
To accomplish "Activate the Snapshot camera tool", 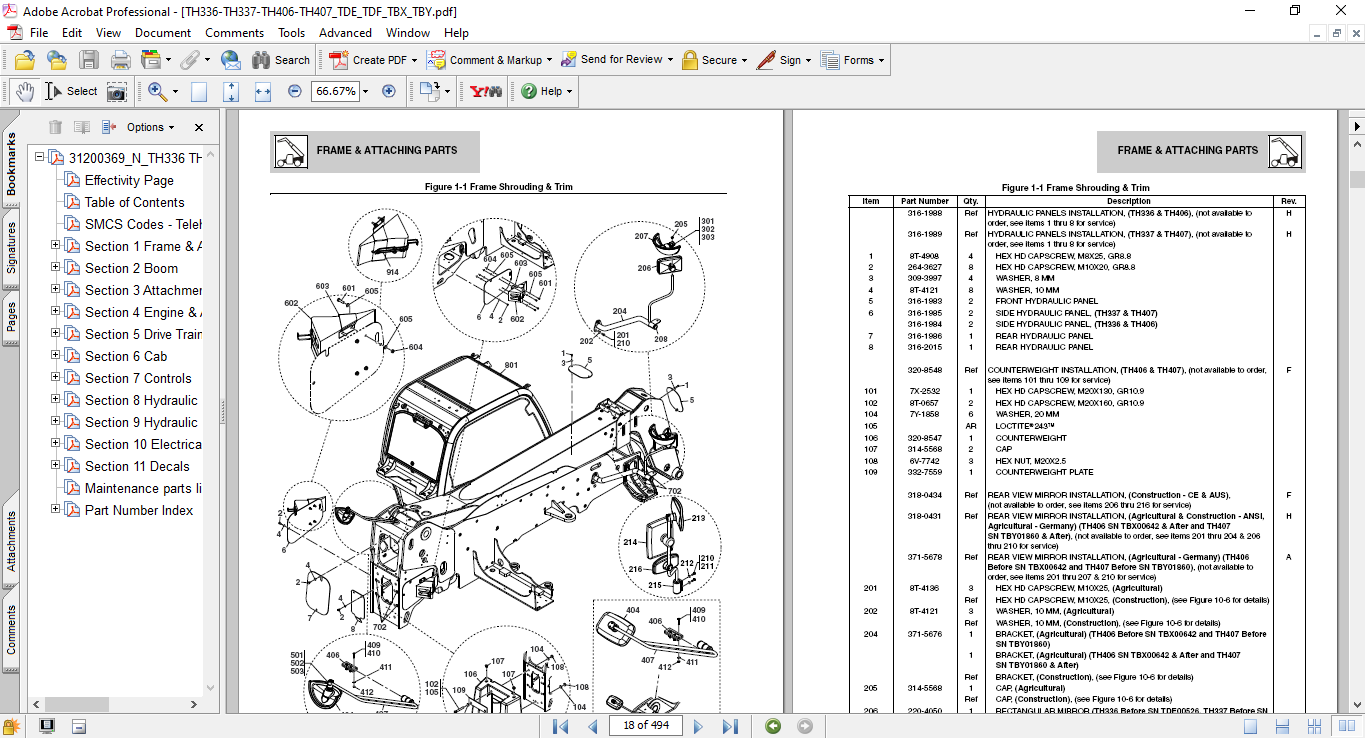I will 117,92.
